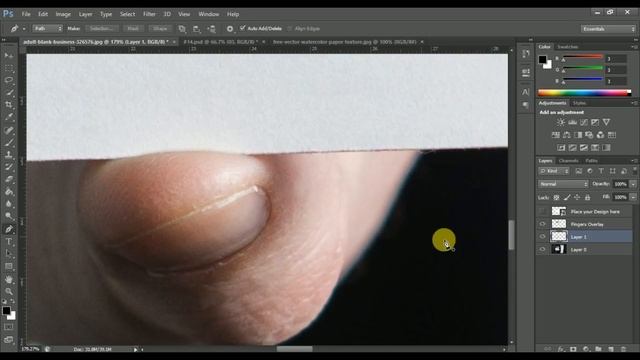Toggle lock transparent pixels
Screen dimensions: 640x360
(x=556, y=198)
